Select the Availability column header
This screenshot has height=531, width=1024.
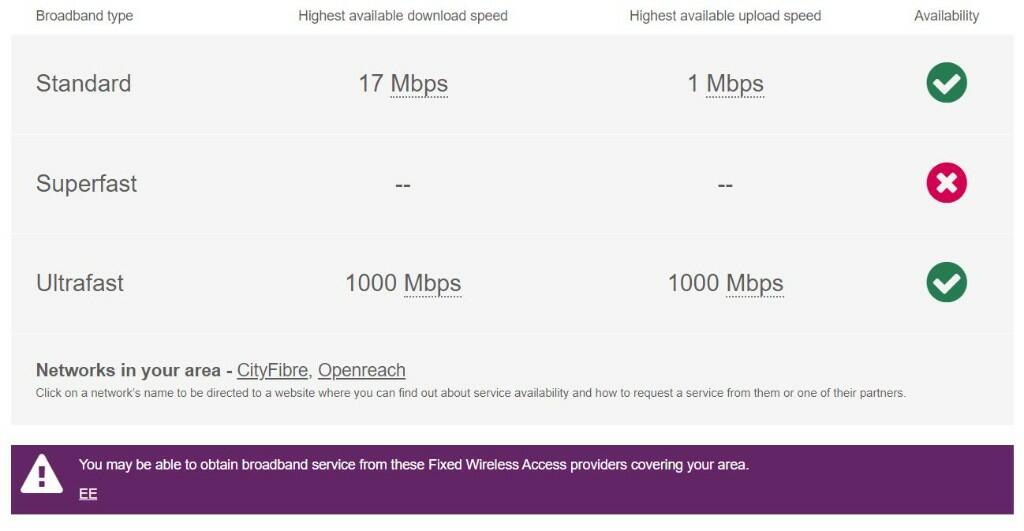tap(946, 16)
